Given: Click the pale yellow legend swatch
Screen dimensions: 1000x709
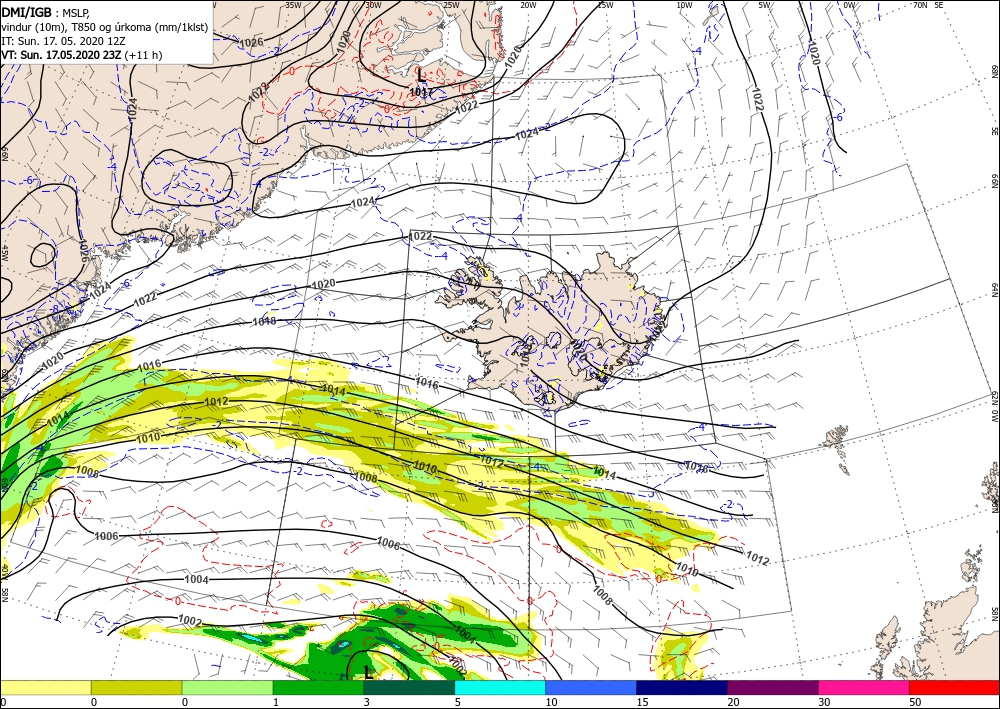Looking at the screenshot, I should [45, 687].
